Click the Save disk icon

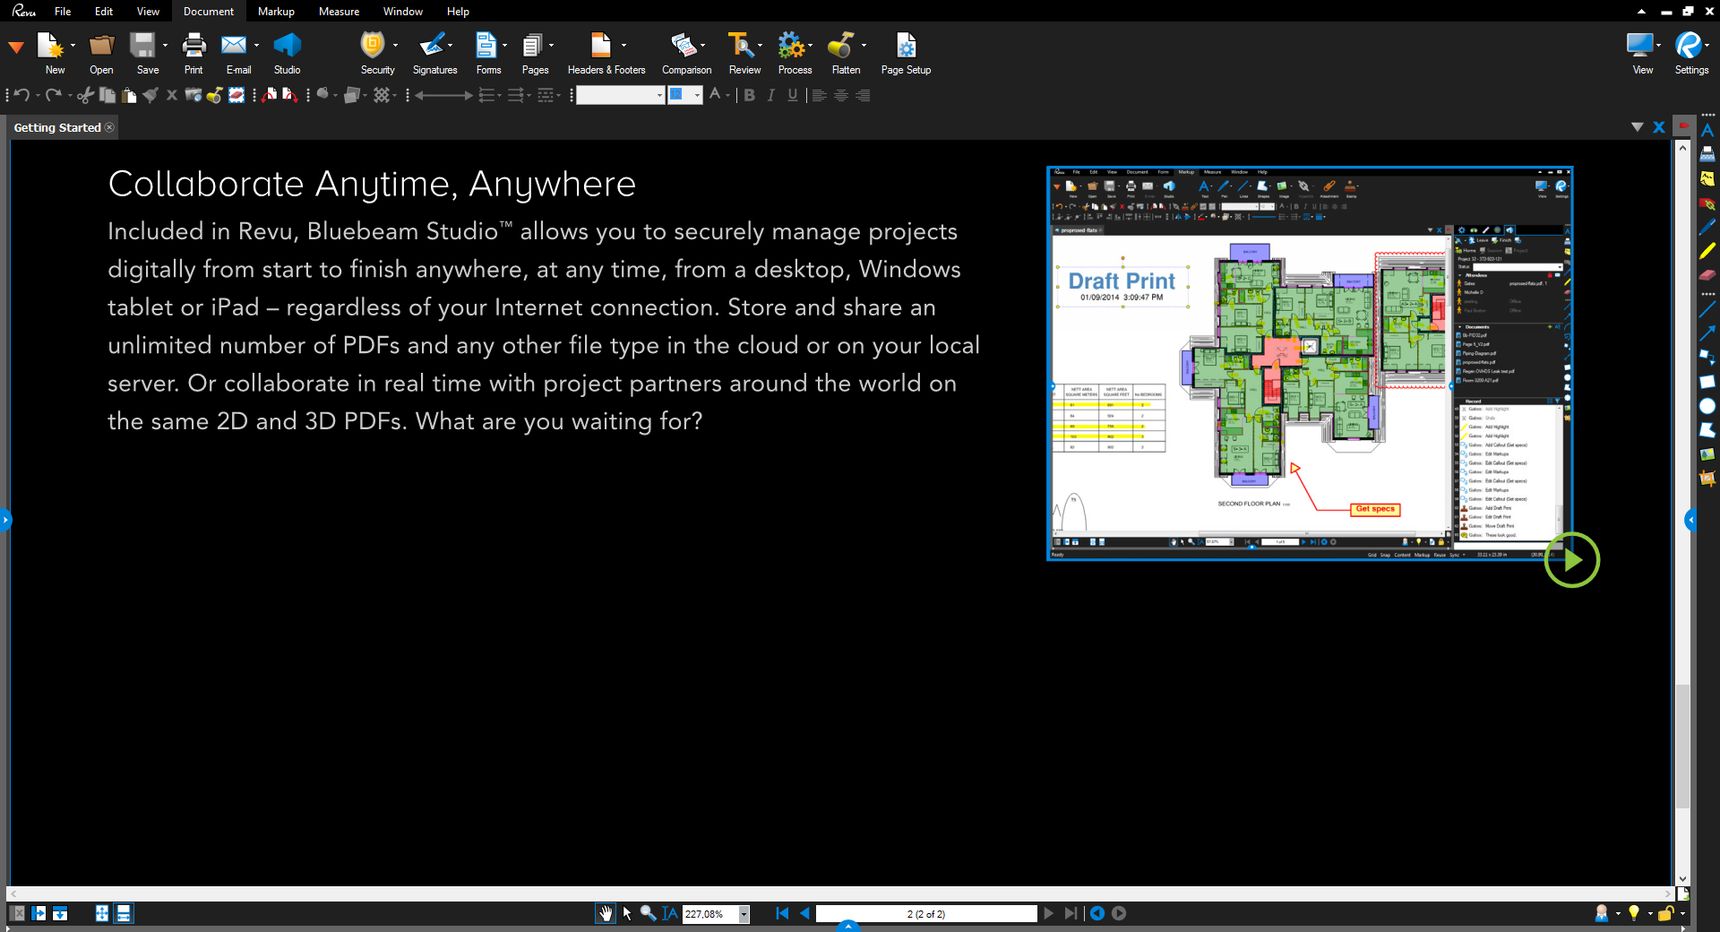coord(143,46)
